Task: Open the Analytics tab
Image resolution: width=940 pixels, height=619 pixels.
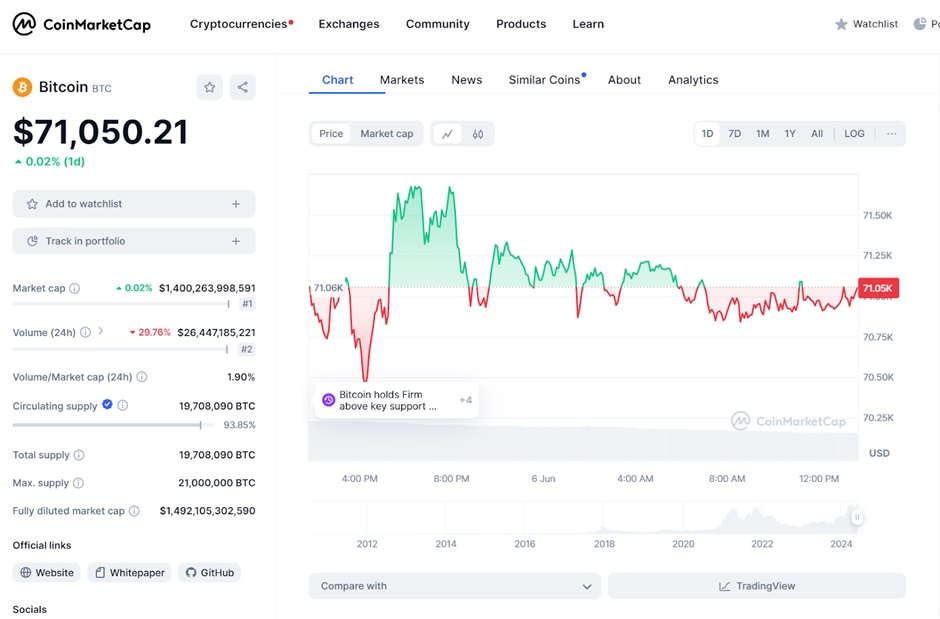Action: point(693,80)
